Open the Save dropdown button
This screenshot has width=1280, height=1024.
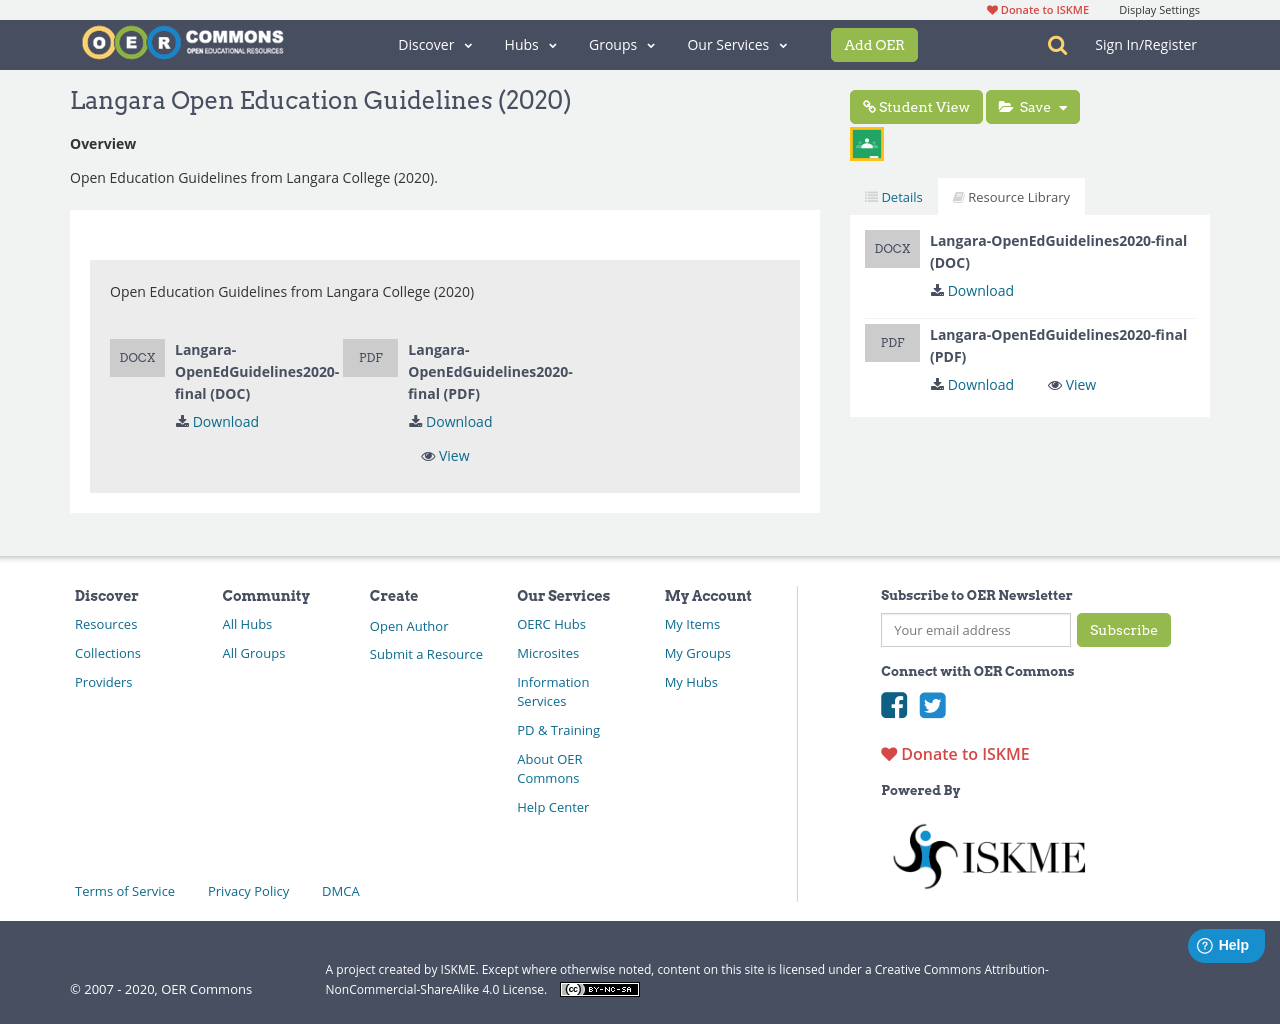1033,107
